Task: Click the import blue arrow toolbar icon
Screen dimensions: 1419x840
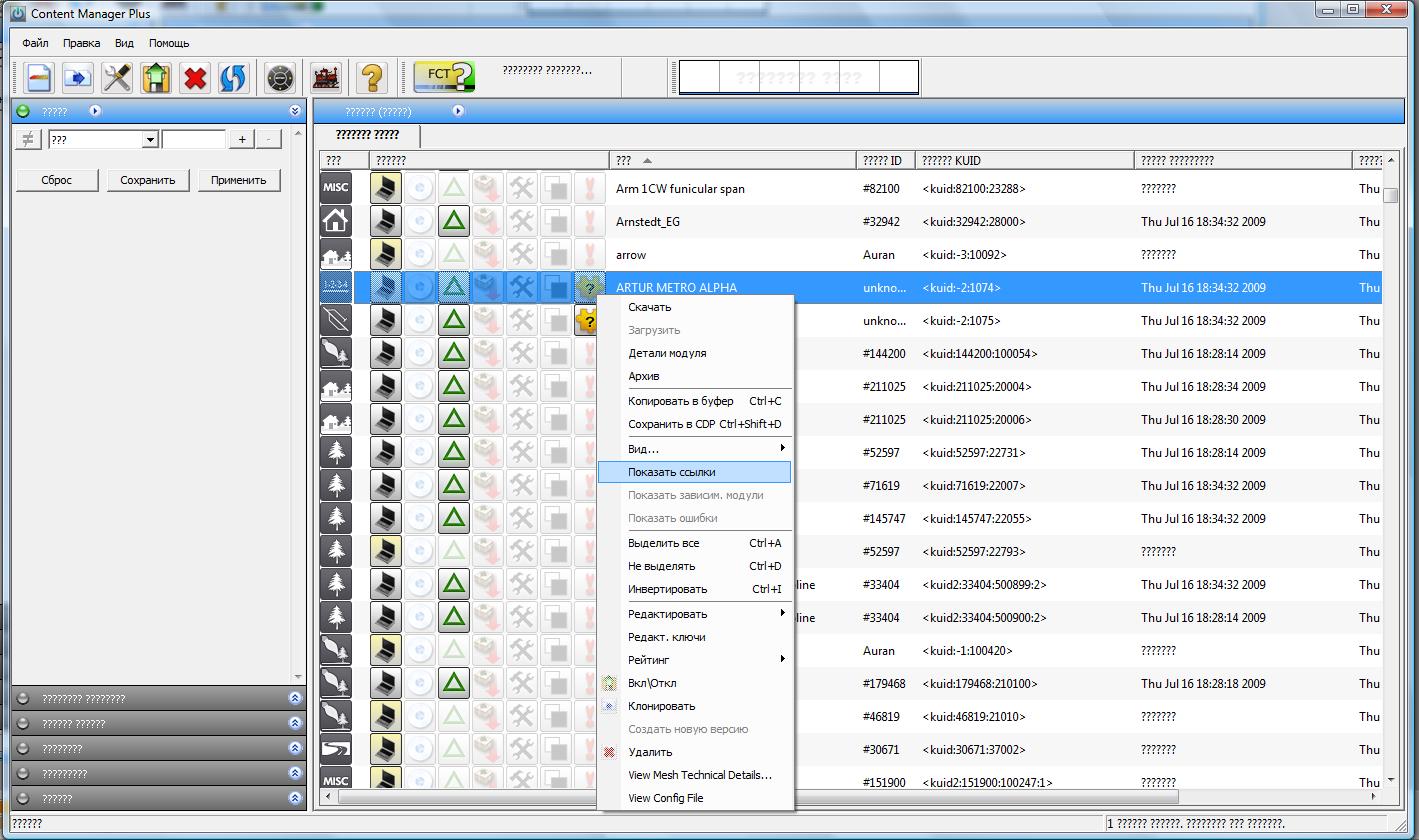Action: pyautogui.click(x=77, y=77)
